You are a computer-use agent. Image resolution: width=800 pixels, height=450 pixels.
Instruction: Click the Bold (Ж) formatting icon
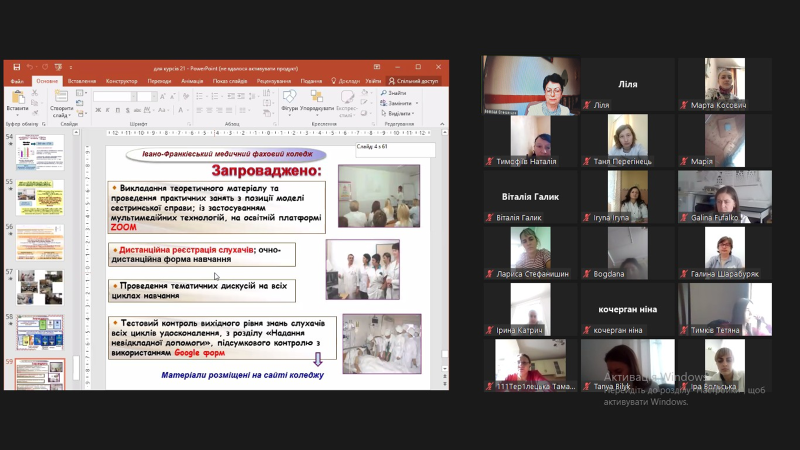(97, 108)
